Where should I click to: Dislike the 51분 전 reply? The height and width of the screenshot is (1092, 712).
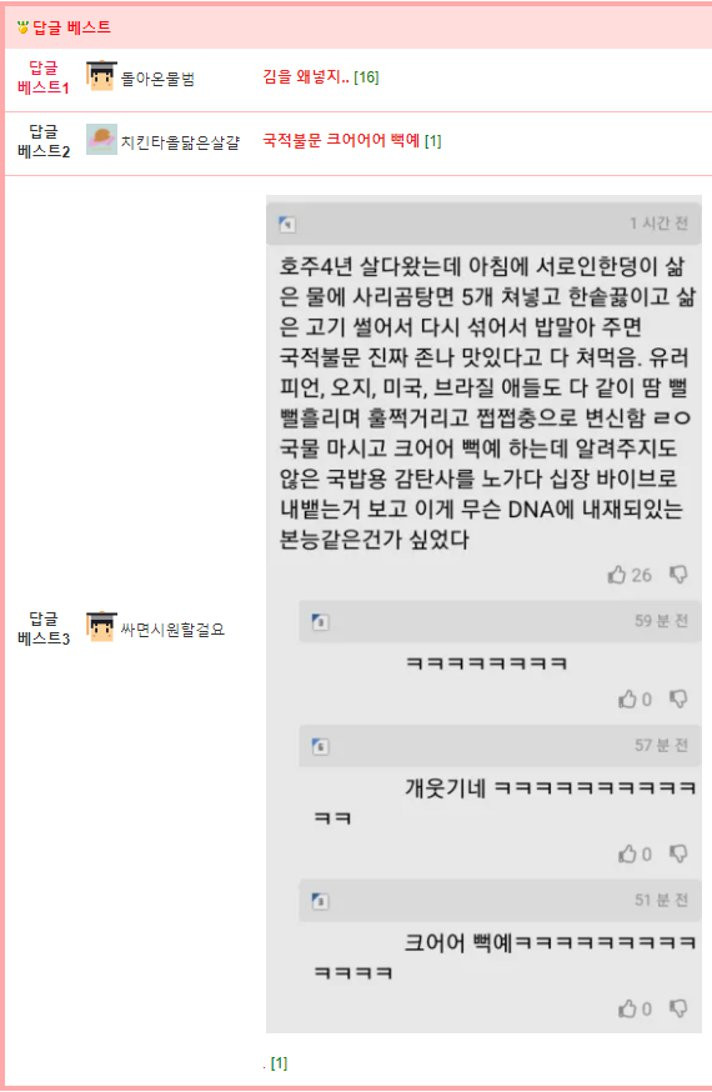[x=679, y=1008]
